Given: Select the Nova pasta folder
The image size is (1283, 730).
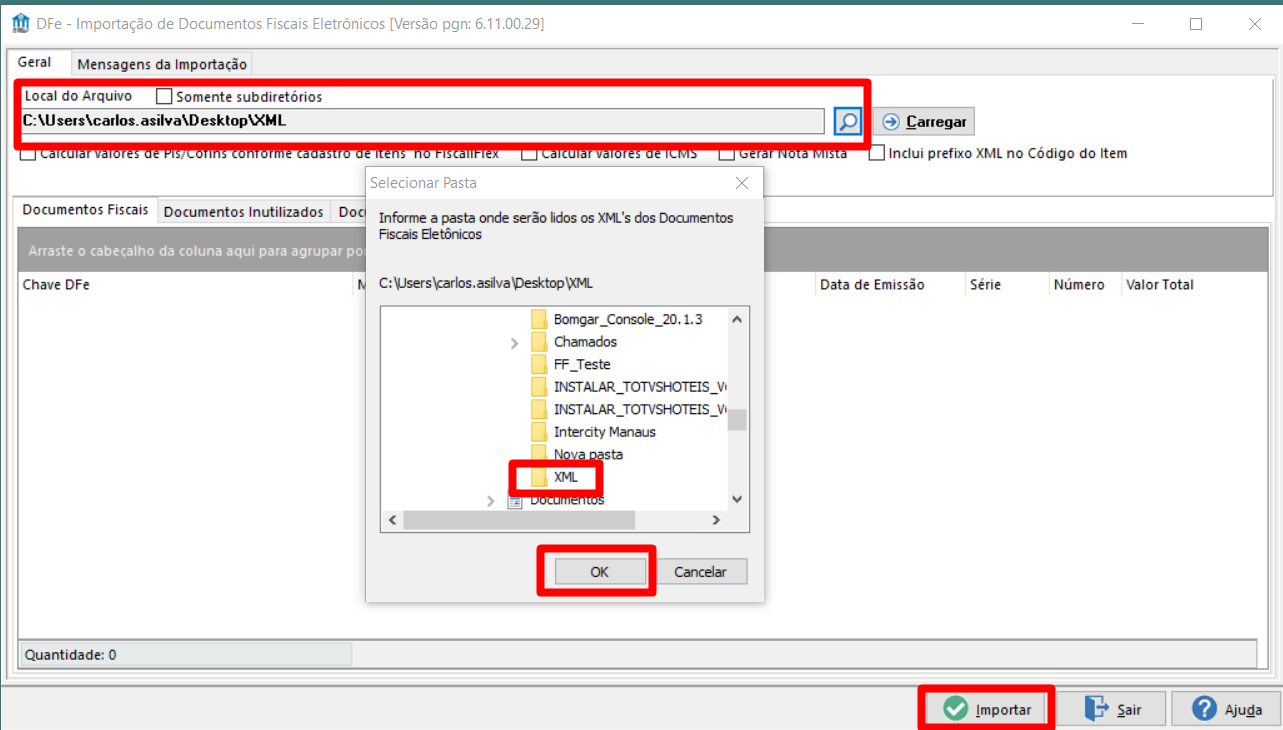Looking at the screenshot, I should pyautogui.click(x=588, y=454).
